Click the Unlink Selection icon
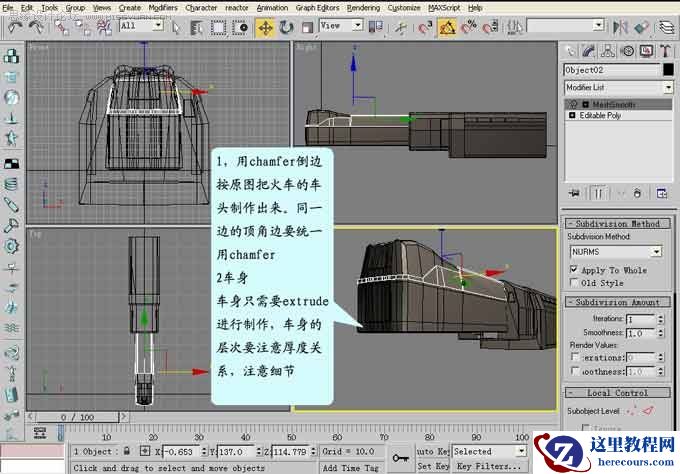This screenshot has width=680, height=474. point(82,27)
